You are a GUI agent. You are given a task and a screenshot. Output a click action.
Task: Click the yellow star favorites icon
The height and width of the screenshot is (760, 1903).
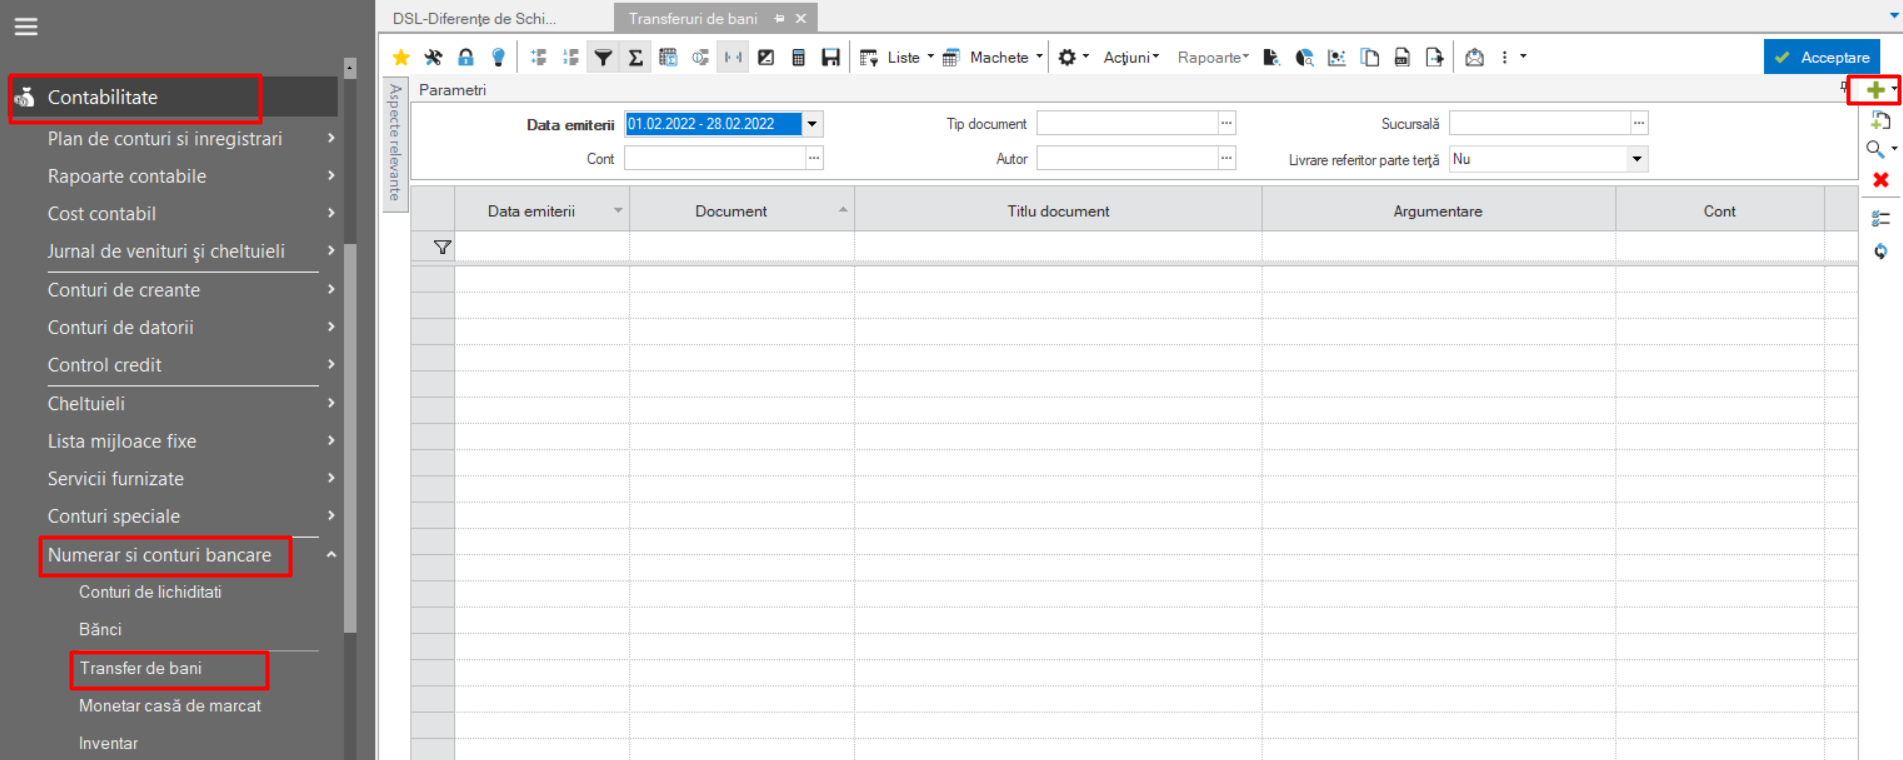tap(401, 57)
